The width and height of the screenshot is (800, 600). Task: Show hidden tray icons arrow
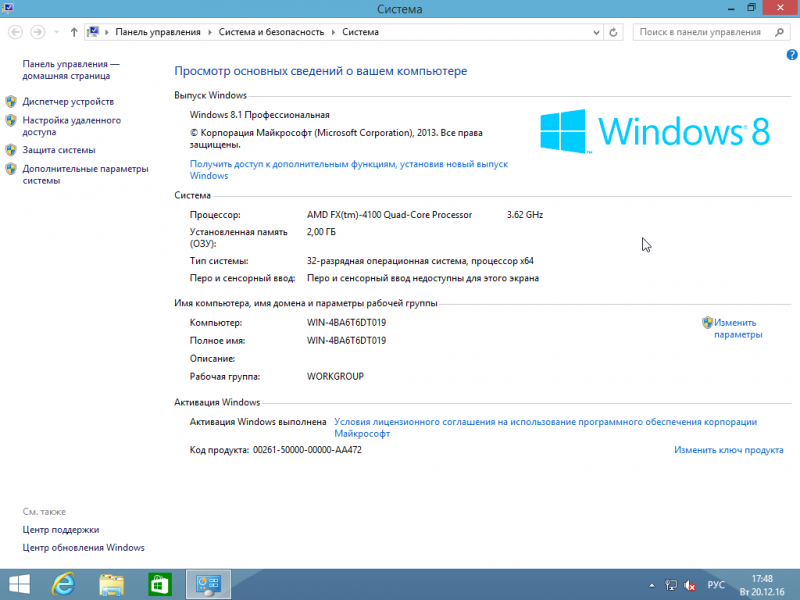pos(652,585)
